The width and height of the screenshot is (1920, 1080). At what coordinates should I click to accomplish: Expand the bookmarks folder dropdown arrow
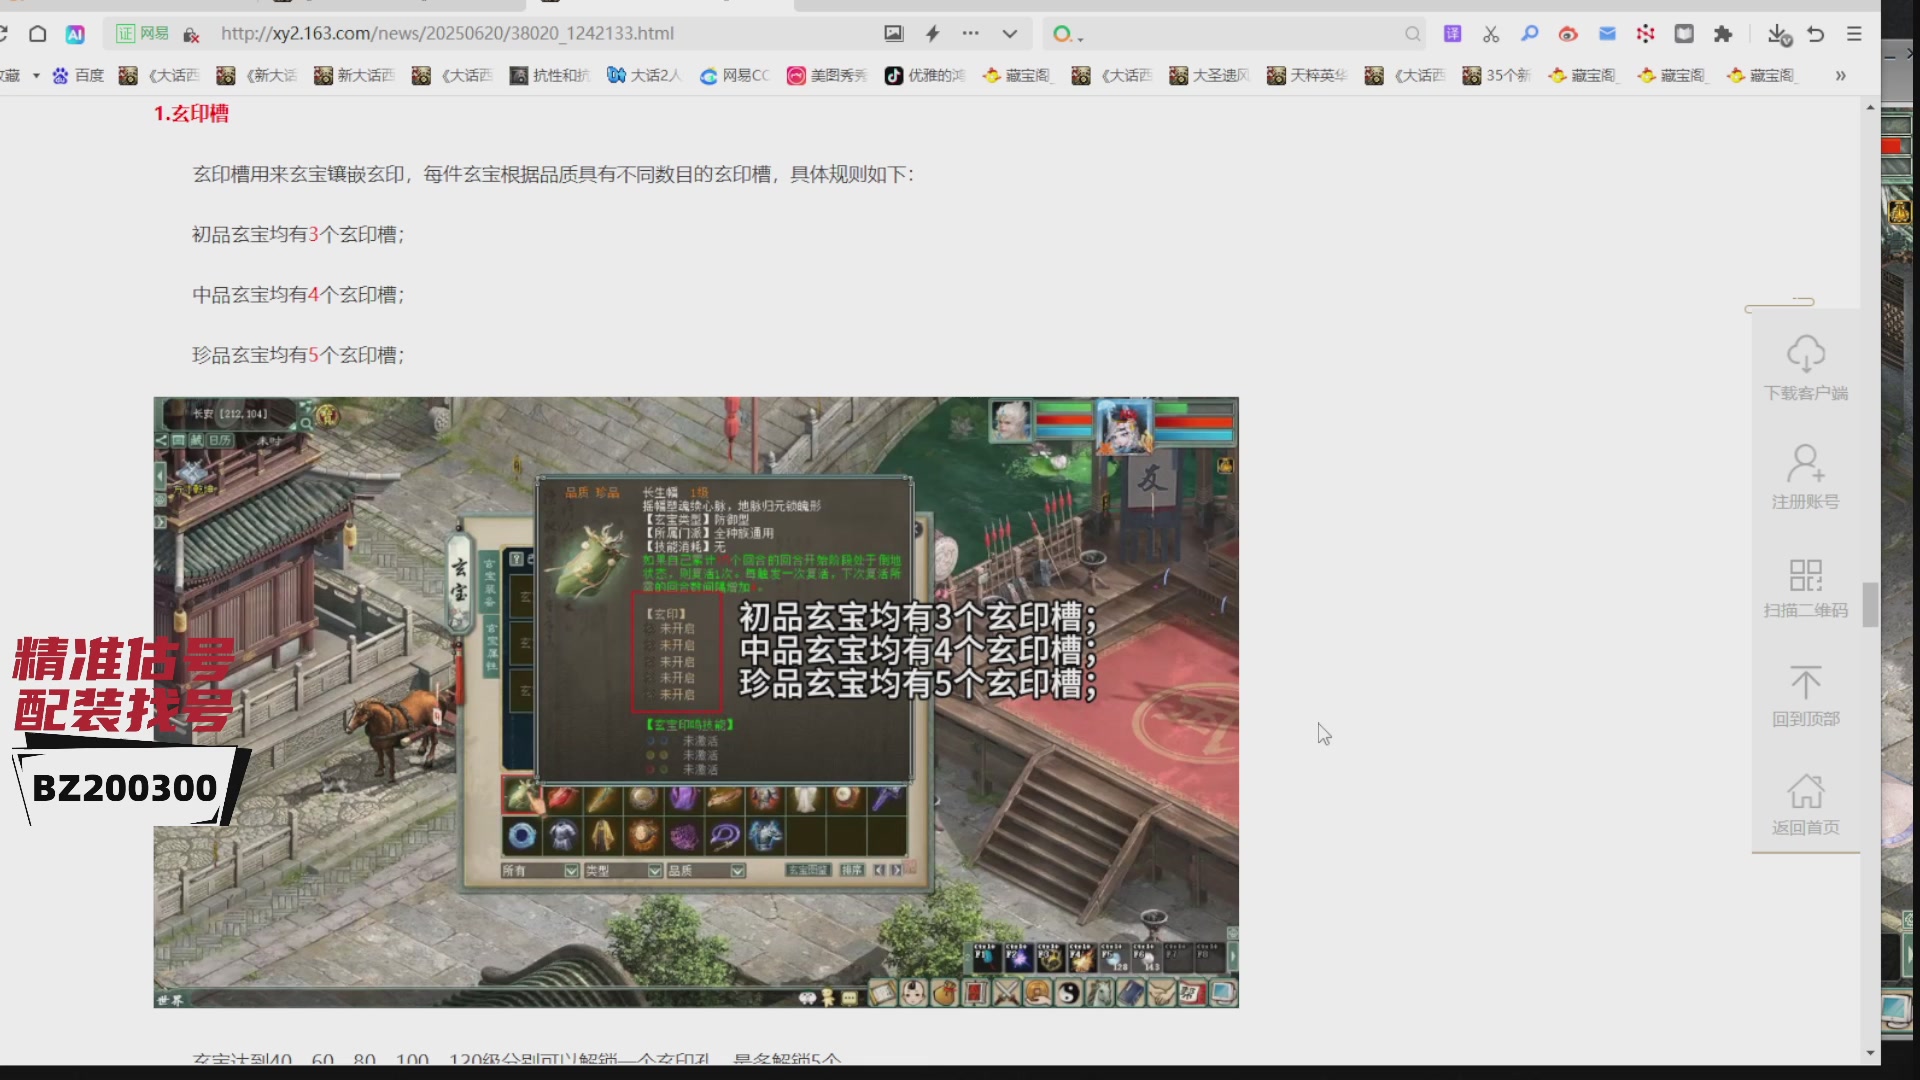[x=36, y=75]
